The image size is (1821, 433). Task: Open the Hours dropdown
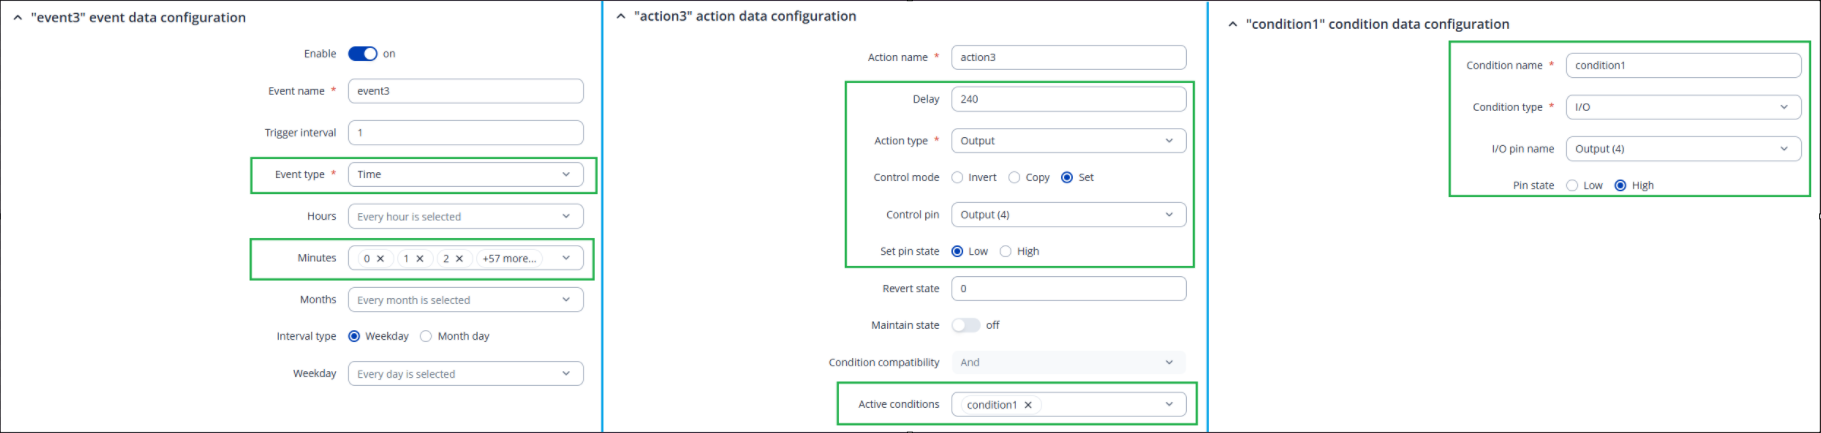(x=465, y=217)
